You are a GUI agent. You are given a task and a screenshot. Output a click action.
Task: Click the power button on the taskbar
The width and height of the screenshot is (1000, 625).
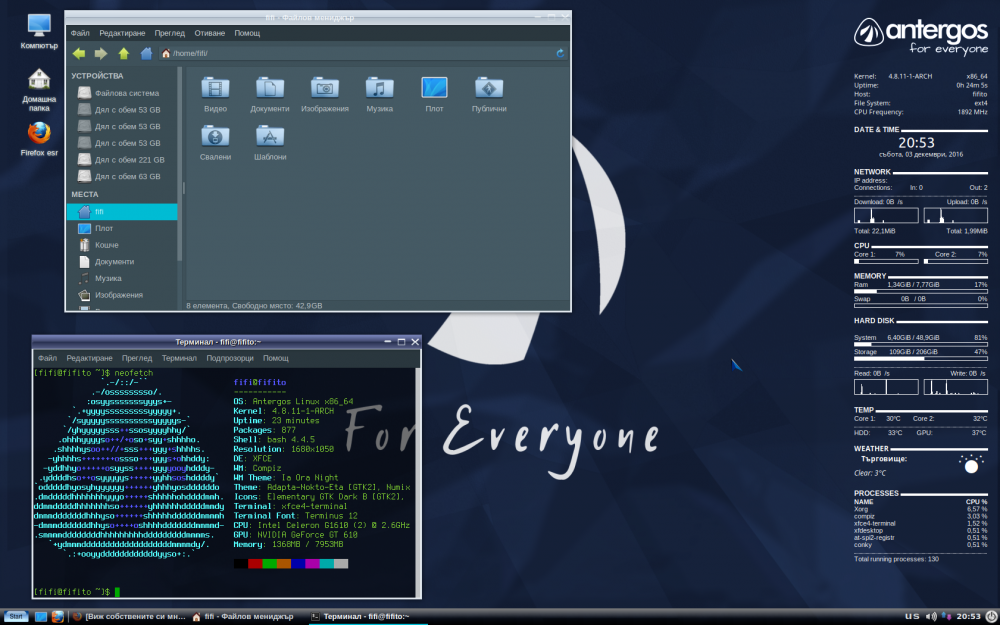(990, 617)
